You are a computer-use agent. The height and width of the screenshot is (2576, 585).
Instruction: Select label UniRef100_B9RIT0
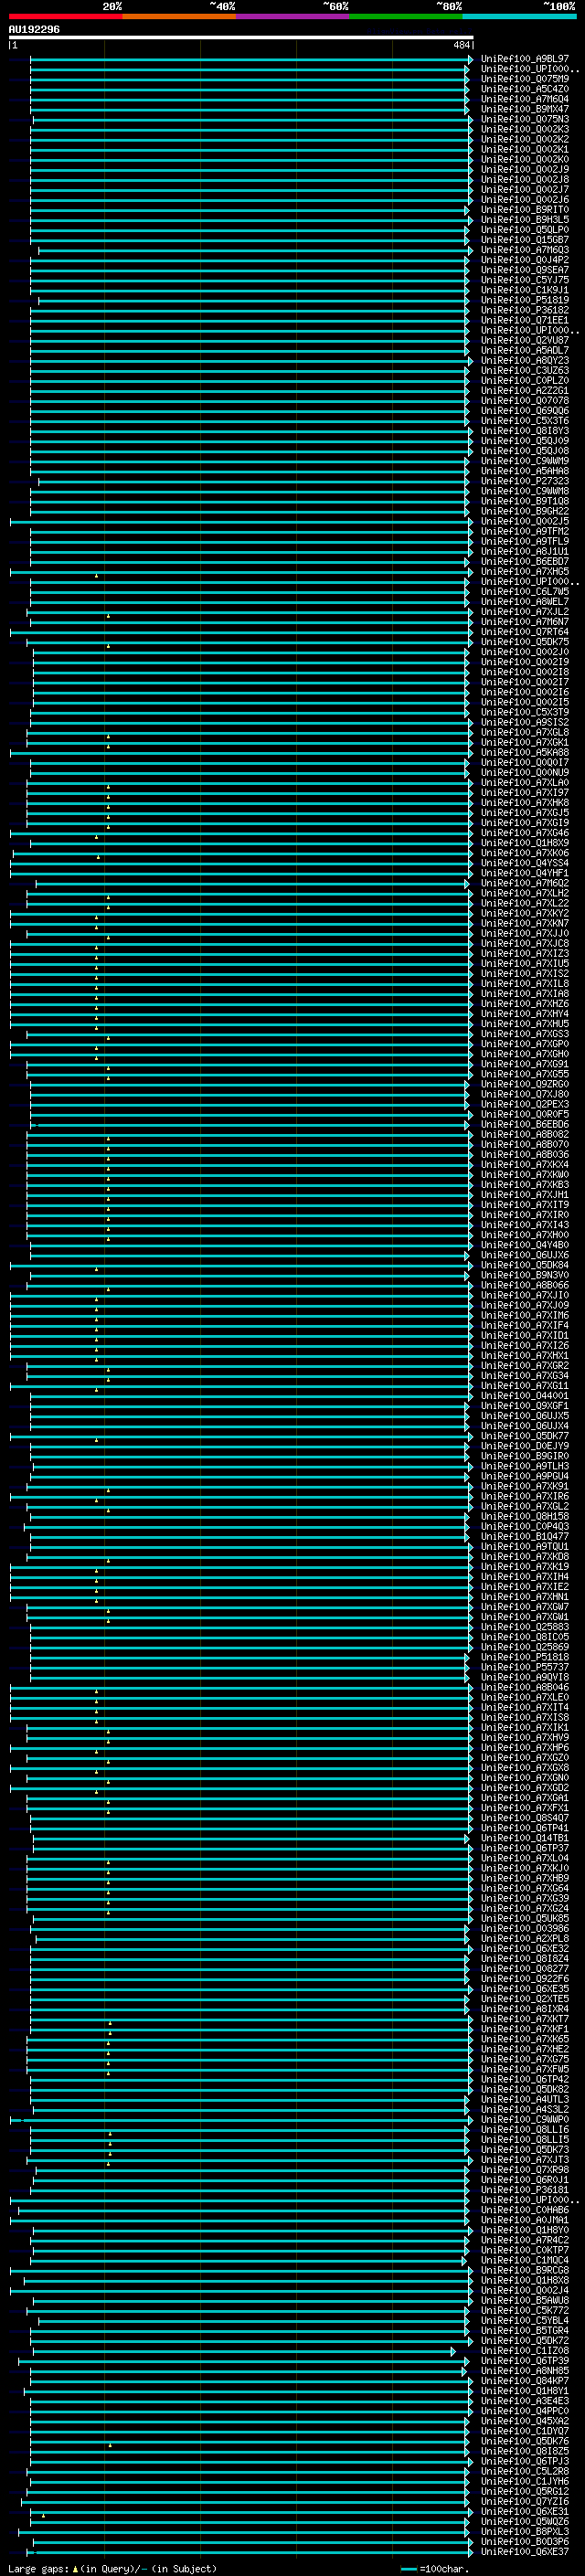(525, 210)
